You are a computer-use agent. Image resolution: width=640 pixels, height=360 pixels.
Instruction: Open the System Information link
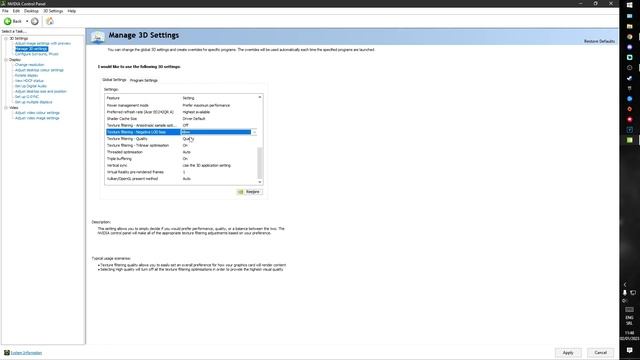27,353
